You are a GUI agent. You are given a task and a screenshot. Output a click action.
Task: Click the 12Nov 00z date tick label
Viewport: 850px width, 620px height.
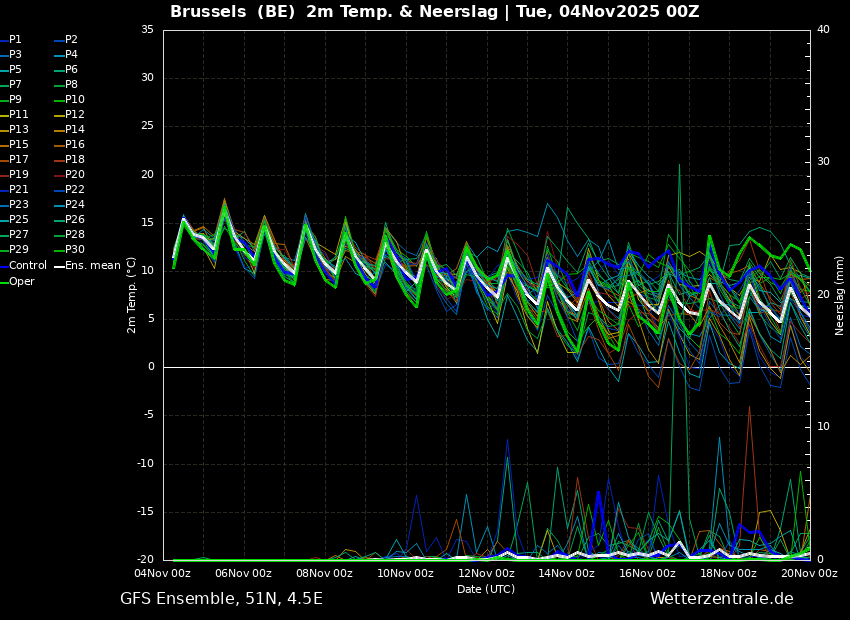pyautogui.click(x=486, y=573)
